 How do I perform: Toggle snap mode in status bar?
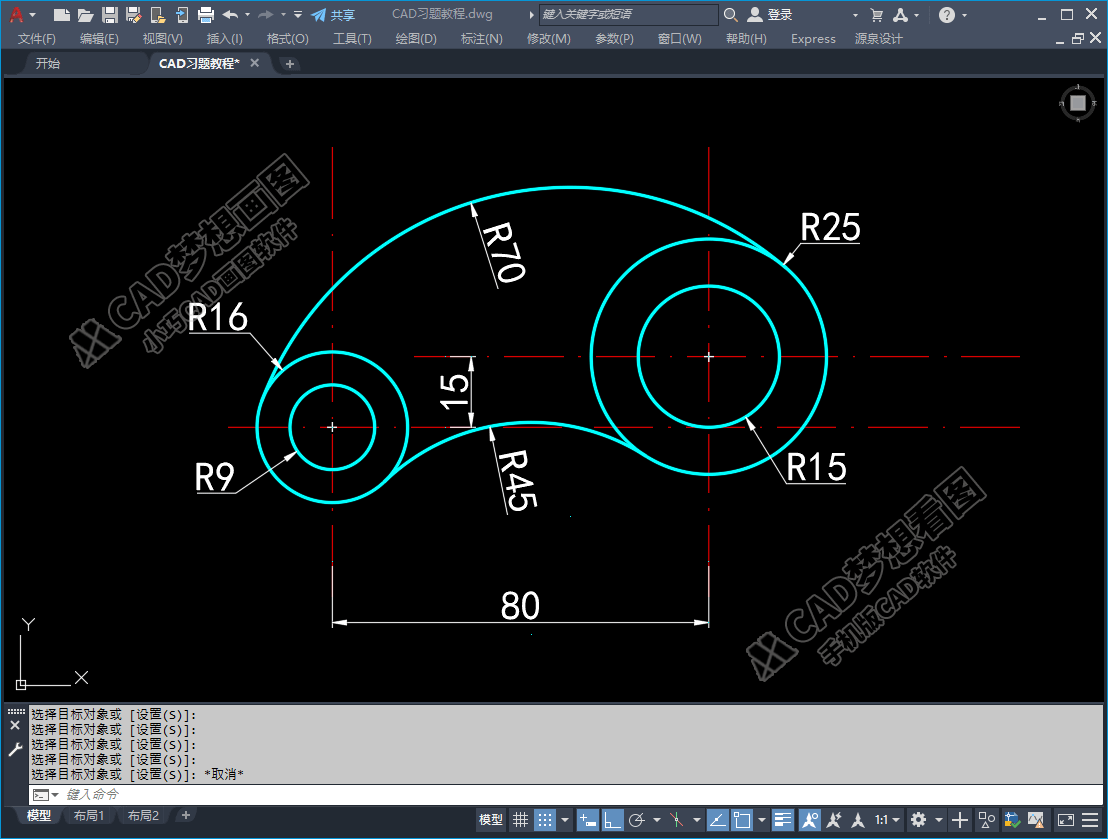tap(545, 820)
